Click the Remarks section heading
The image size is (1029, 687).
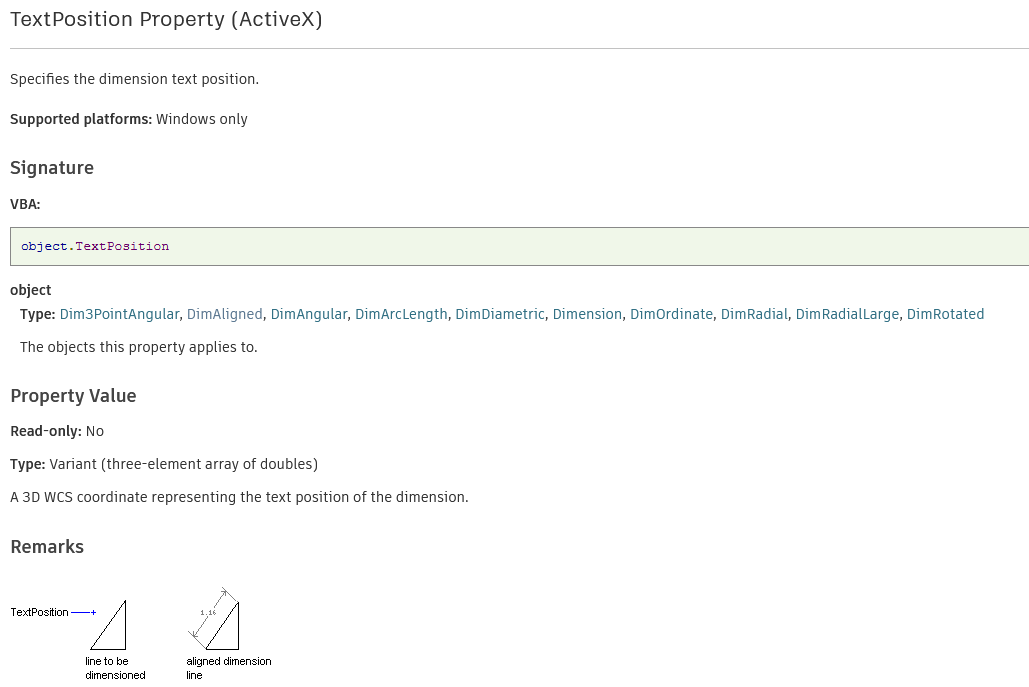tap(47, 547)
